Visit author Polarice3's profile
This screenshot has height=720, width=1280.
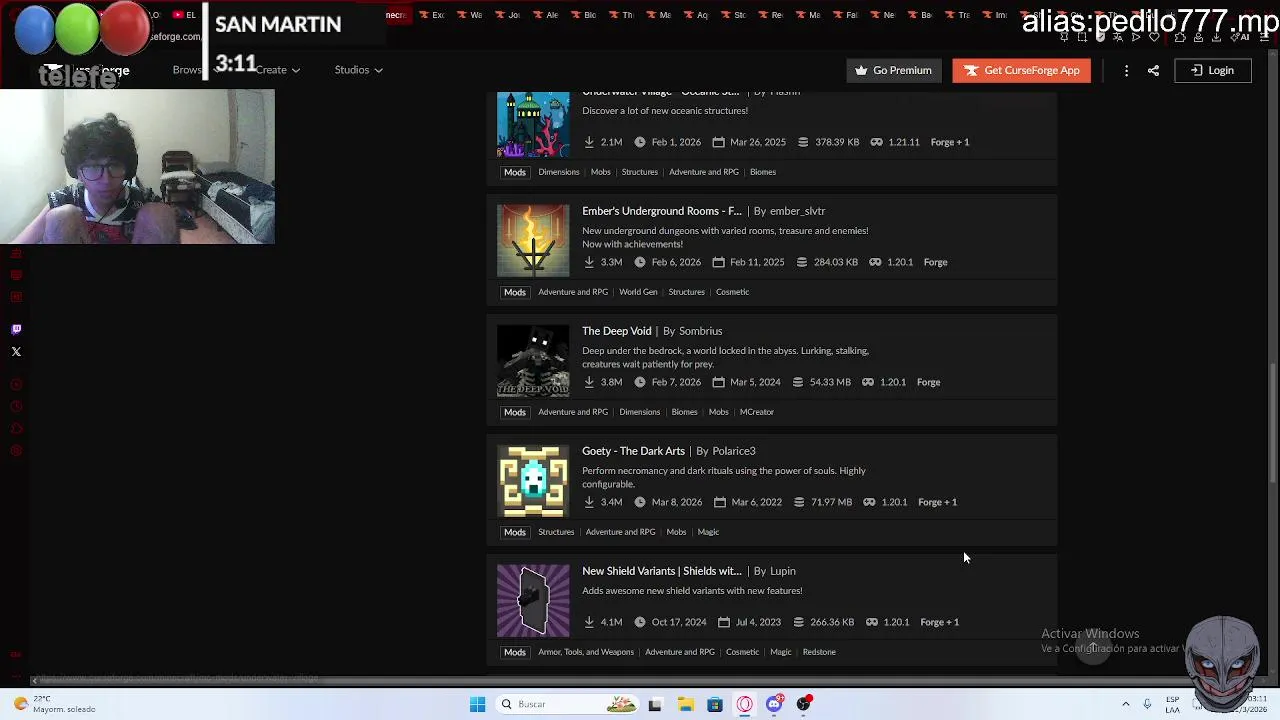point(734,451)
